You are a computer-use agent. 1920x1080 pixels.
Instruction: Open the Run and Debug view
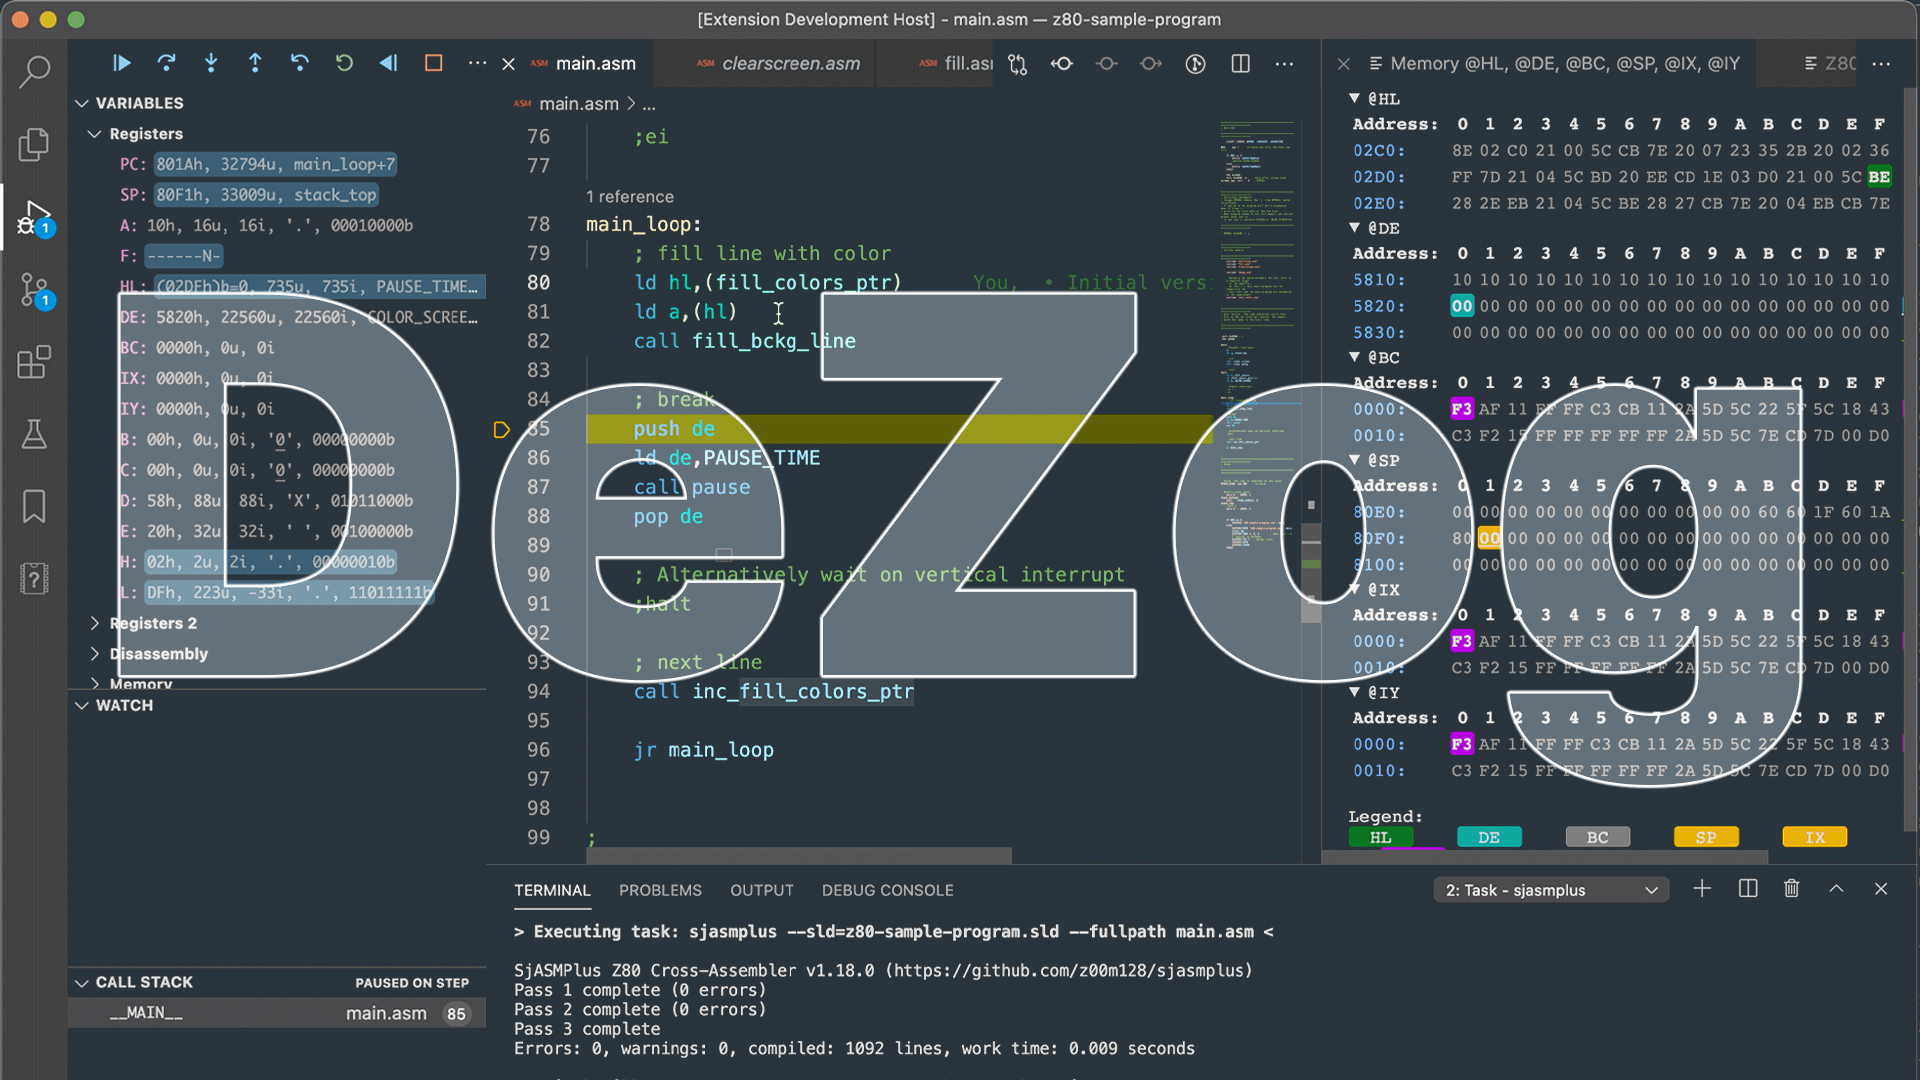point(34,217)
